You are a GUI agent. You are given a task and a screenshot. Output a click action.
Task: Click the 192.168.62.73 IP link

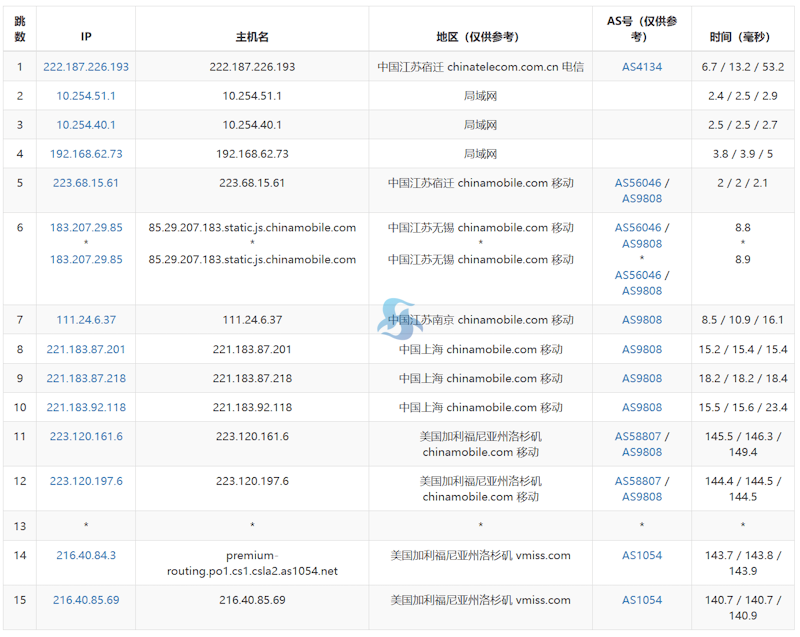click(86, 154)
